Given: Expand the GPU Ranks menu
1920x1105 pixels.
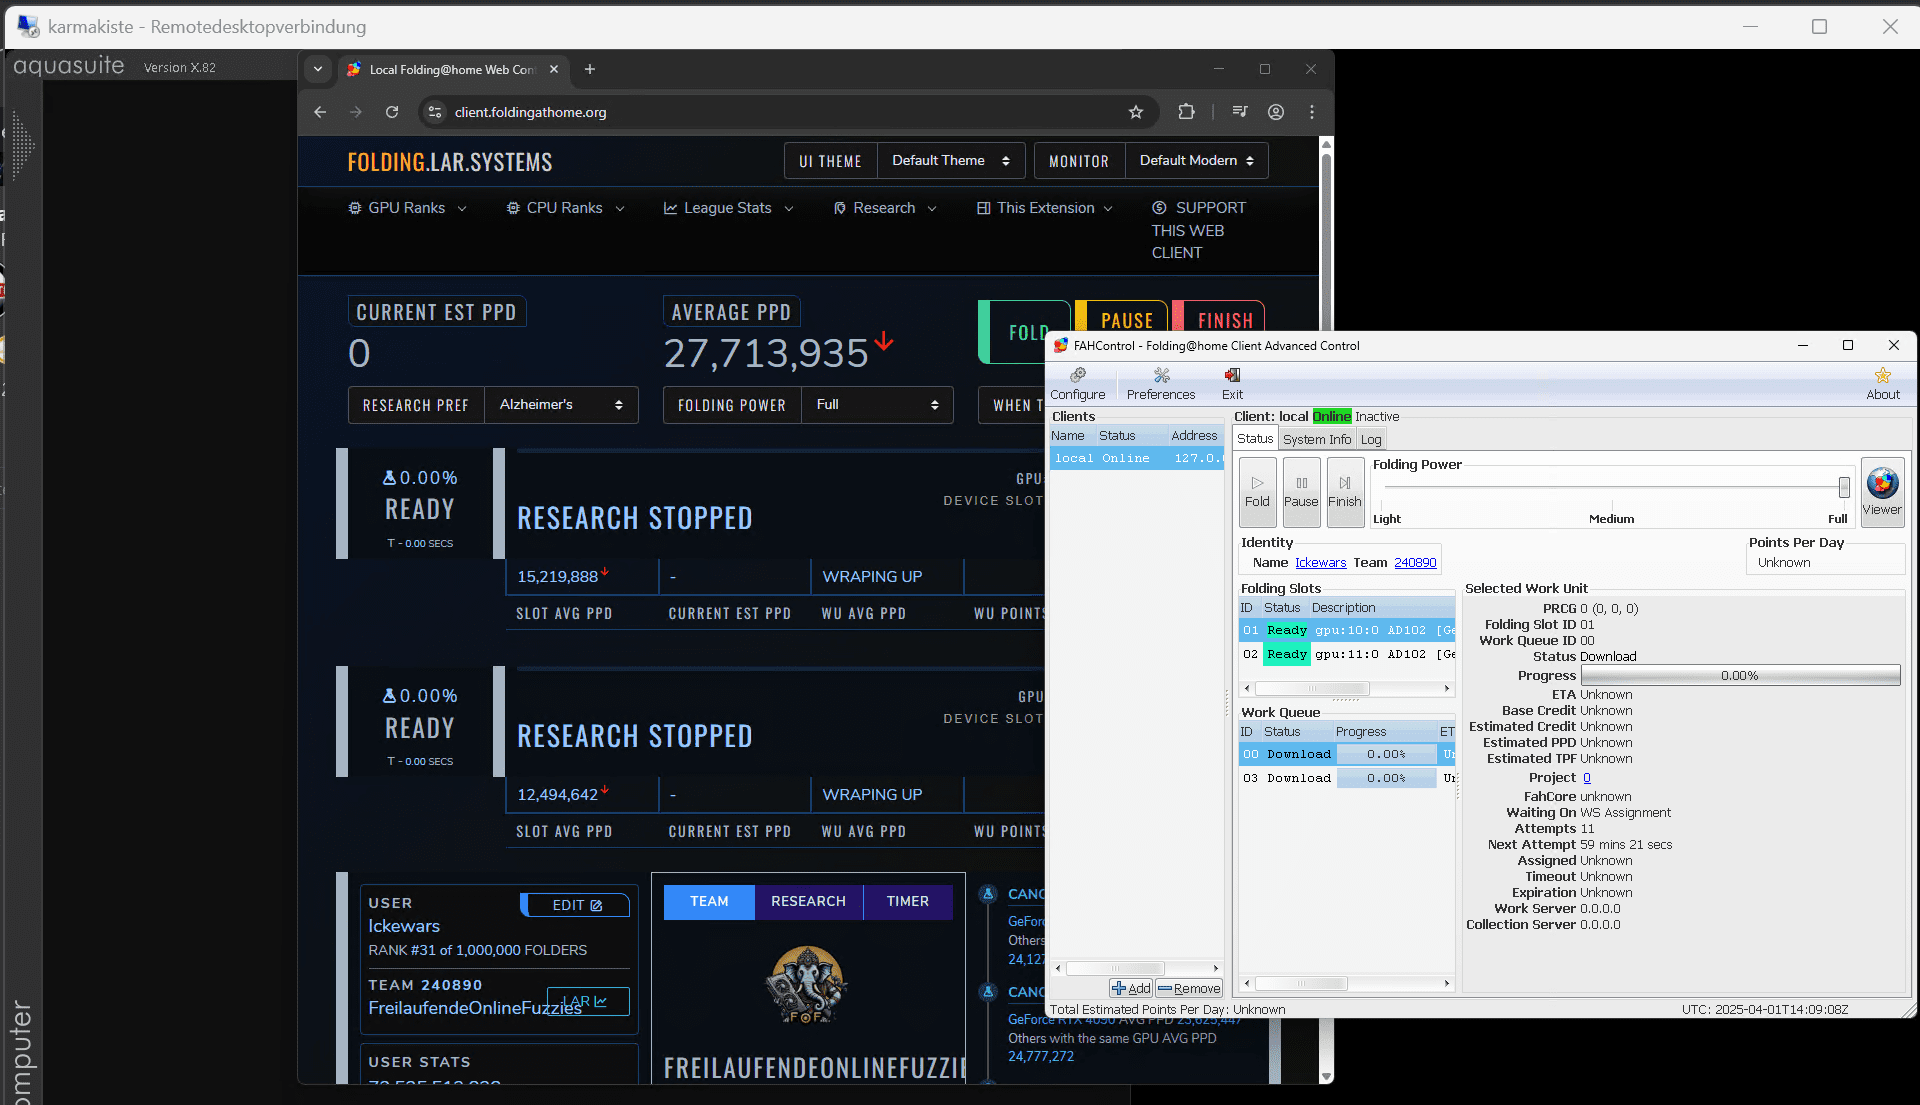Looking at the screenshot, I should (407, 208).
